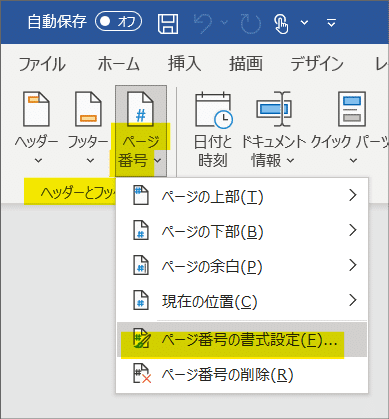Click the クイック パーツ document icon
Screen dimensions: 389x419
coord(352,109)
